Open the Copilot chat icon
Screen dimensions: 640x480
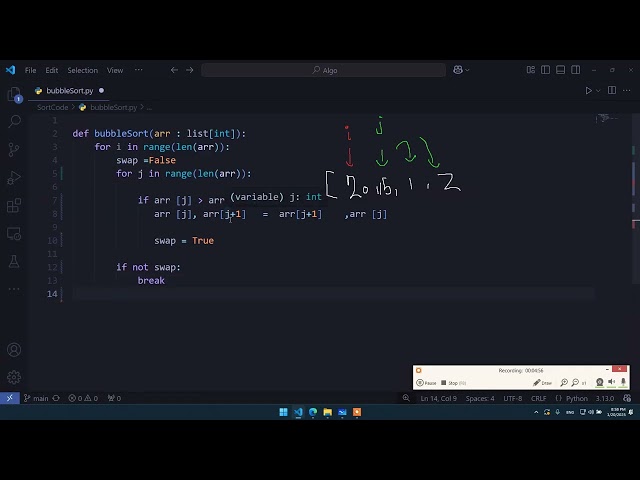tap(458, 70)
